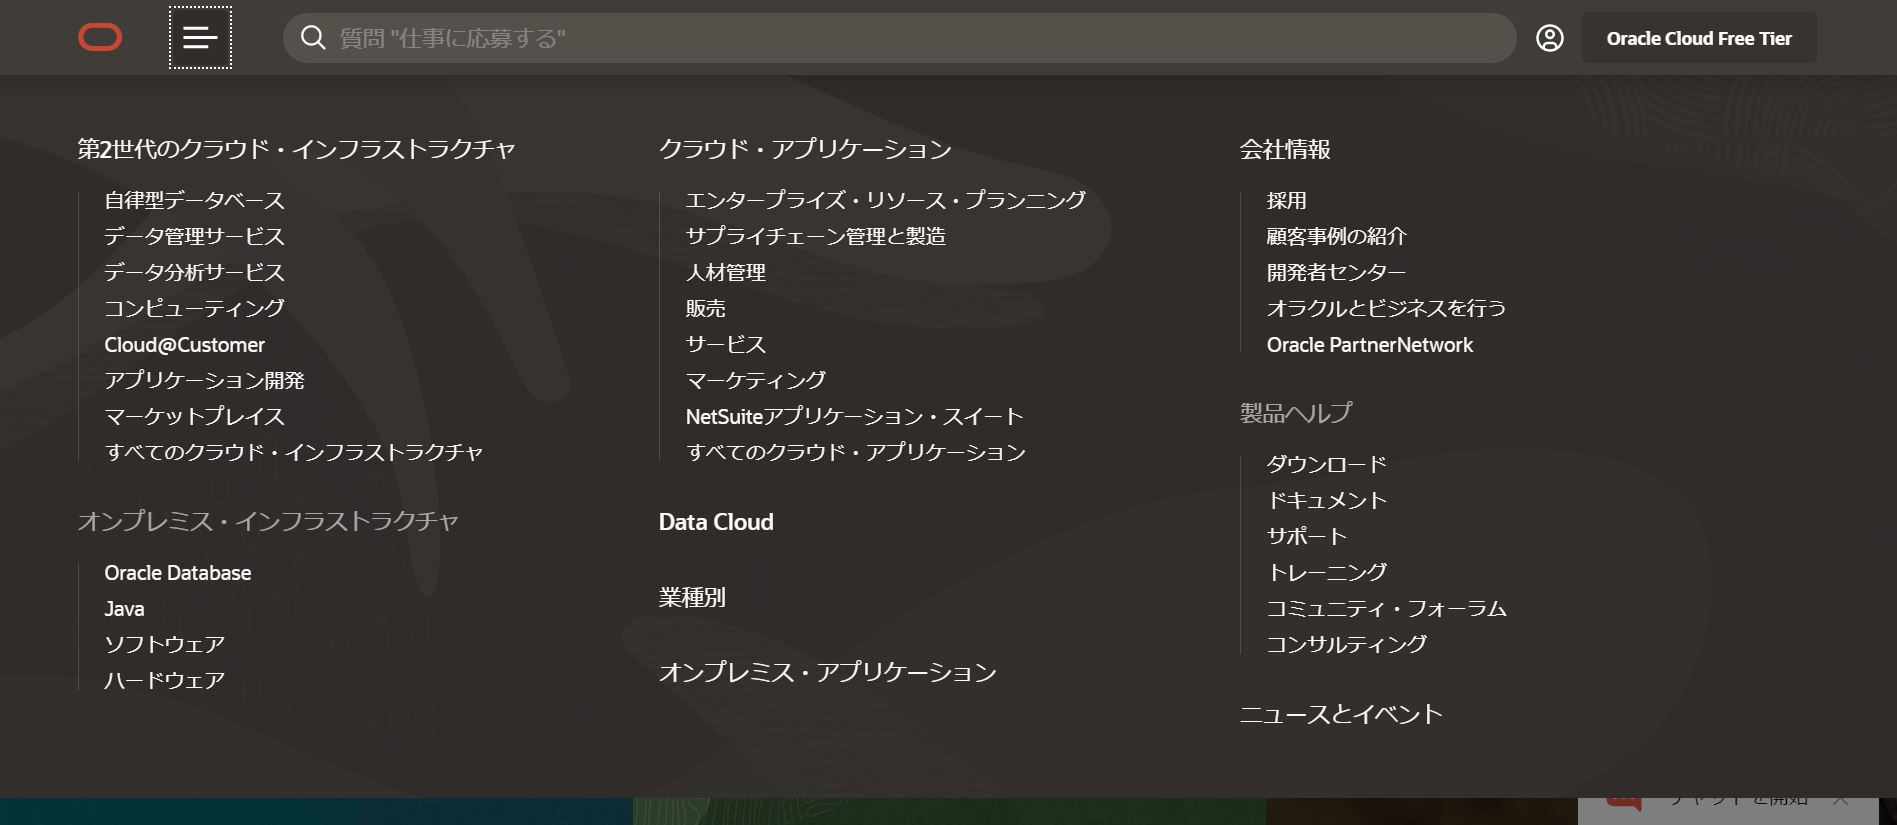Open クラウド・アプリケーション heading
The image size is (1897, 825).
coord(805,149)
